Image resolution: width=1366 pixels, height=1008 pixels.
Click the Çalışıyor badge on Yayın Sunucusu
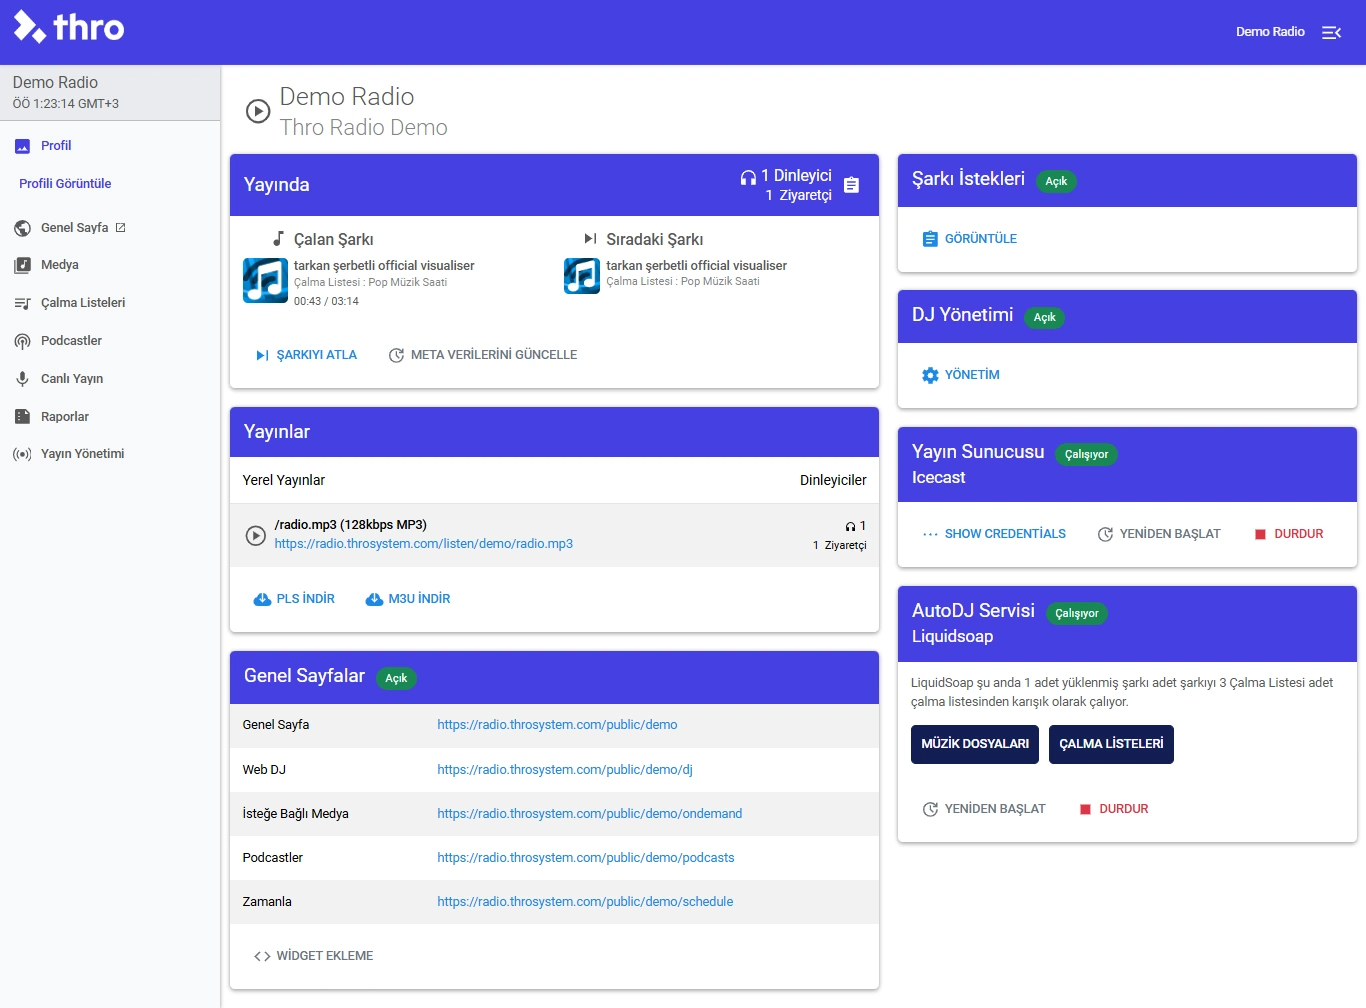[1086, 454]
